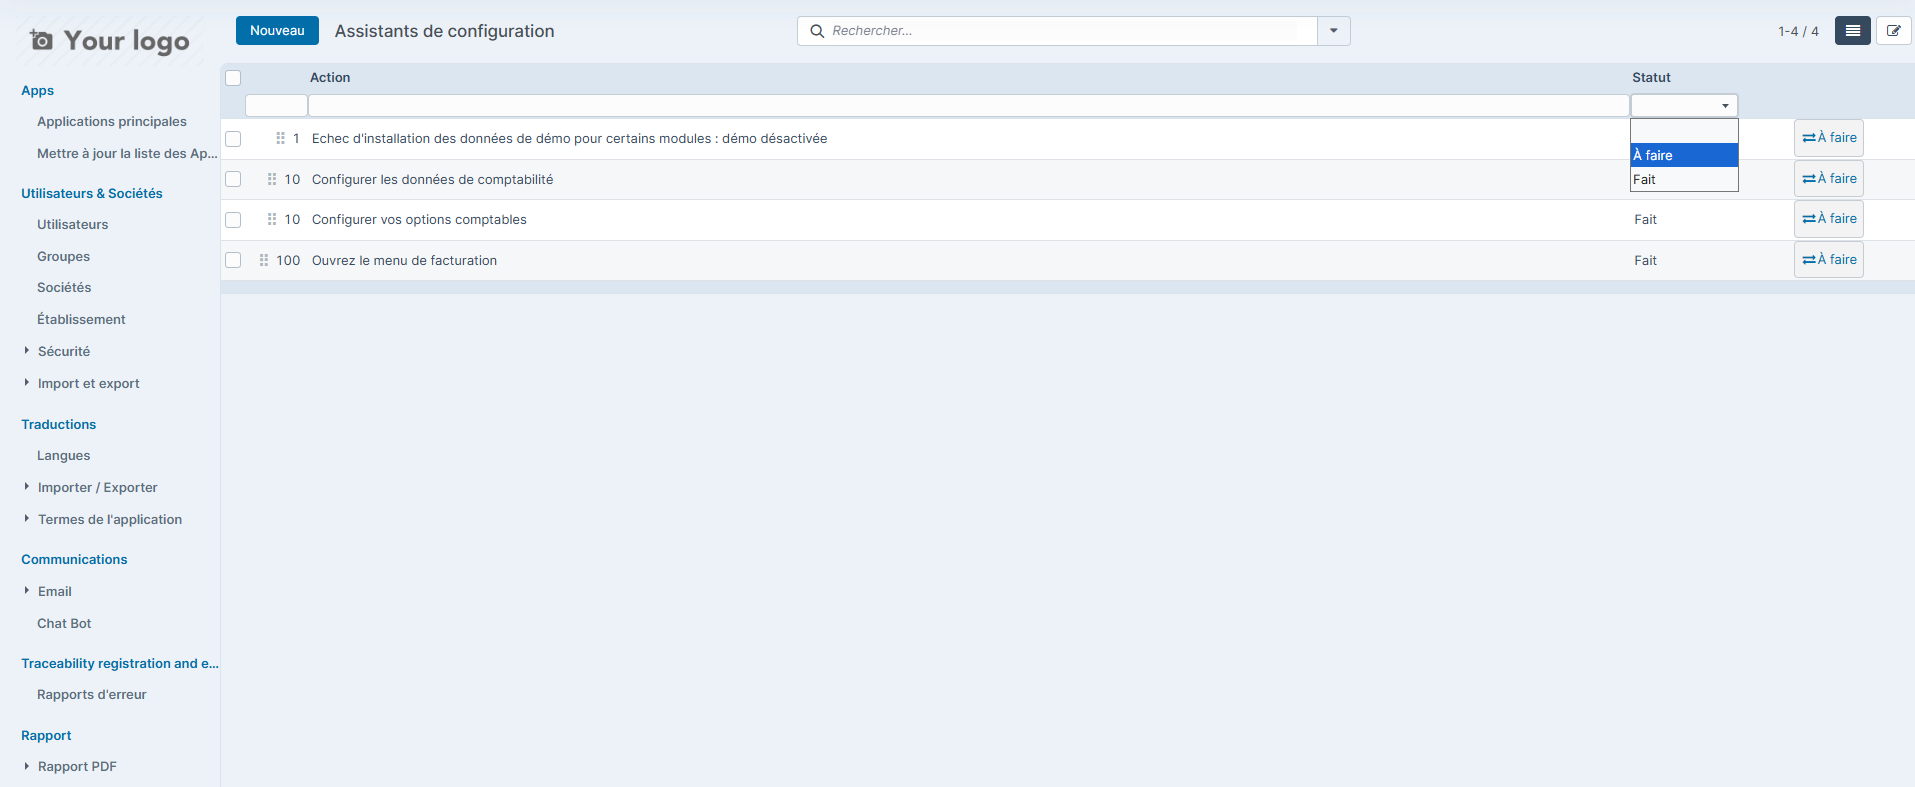
Task: Click the search magnifier icon
Action: pos(817,31)
